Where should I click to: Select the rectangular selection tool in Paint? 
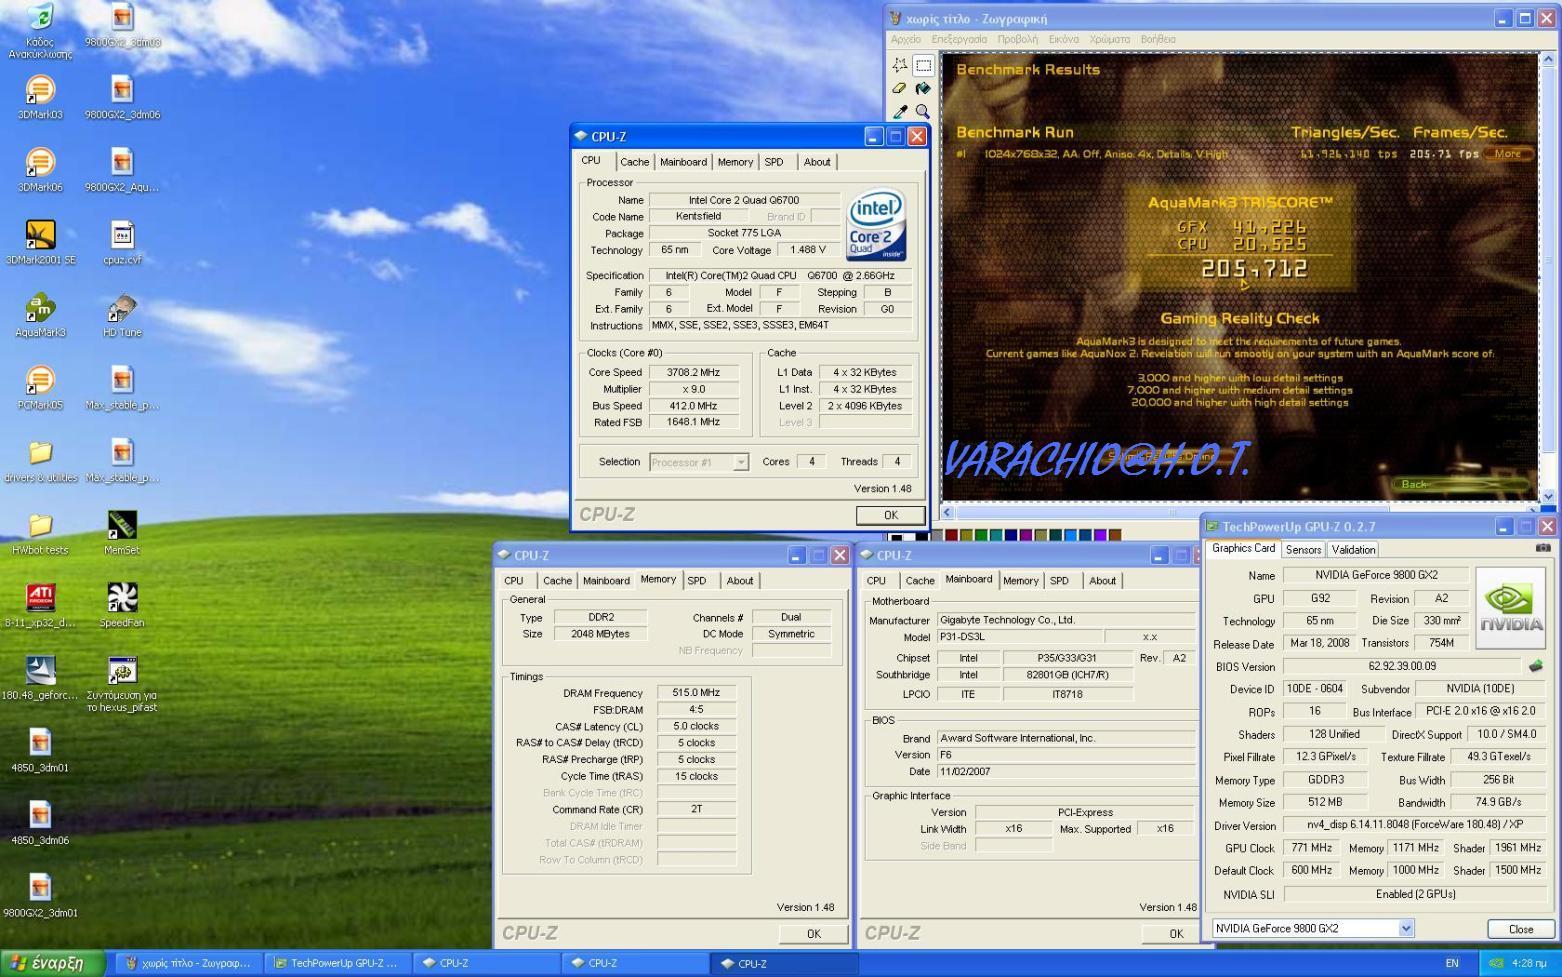(923, 65)
